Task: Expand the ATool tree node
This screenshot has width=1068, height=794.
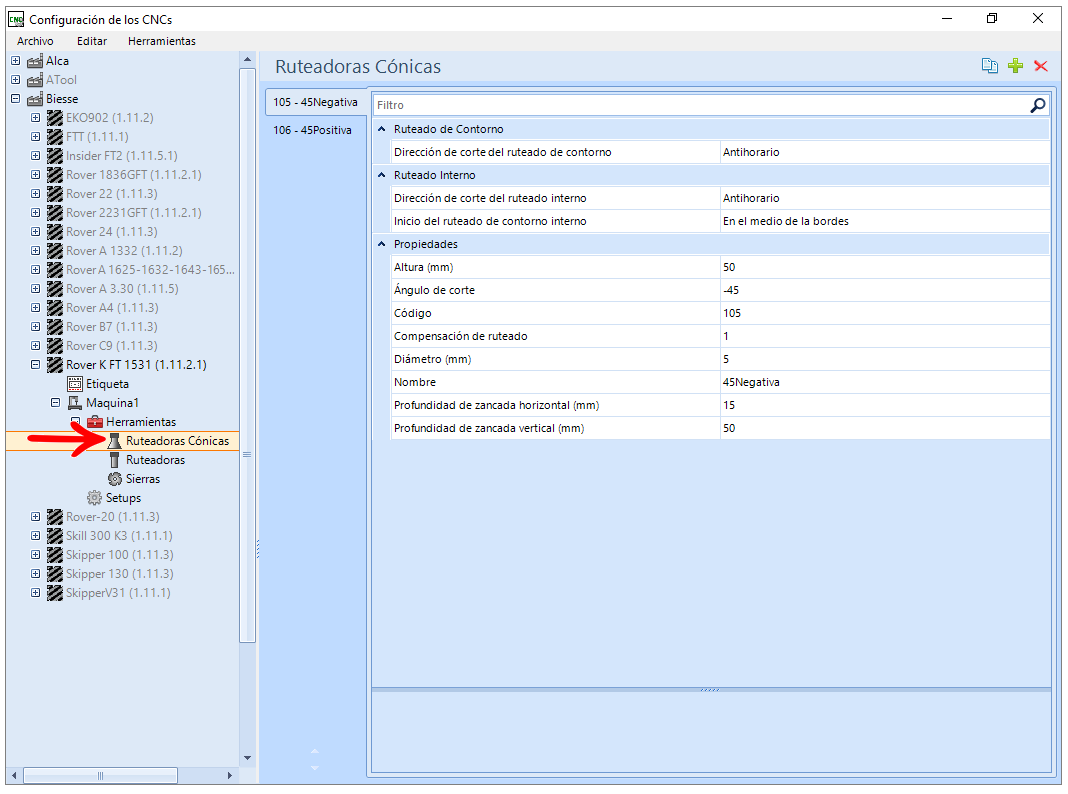Action: tap(16, 80)
